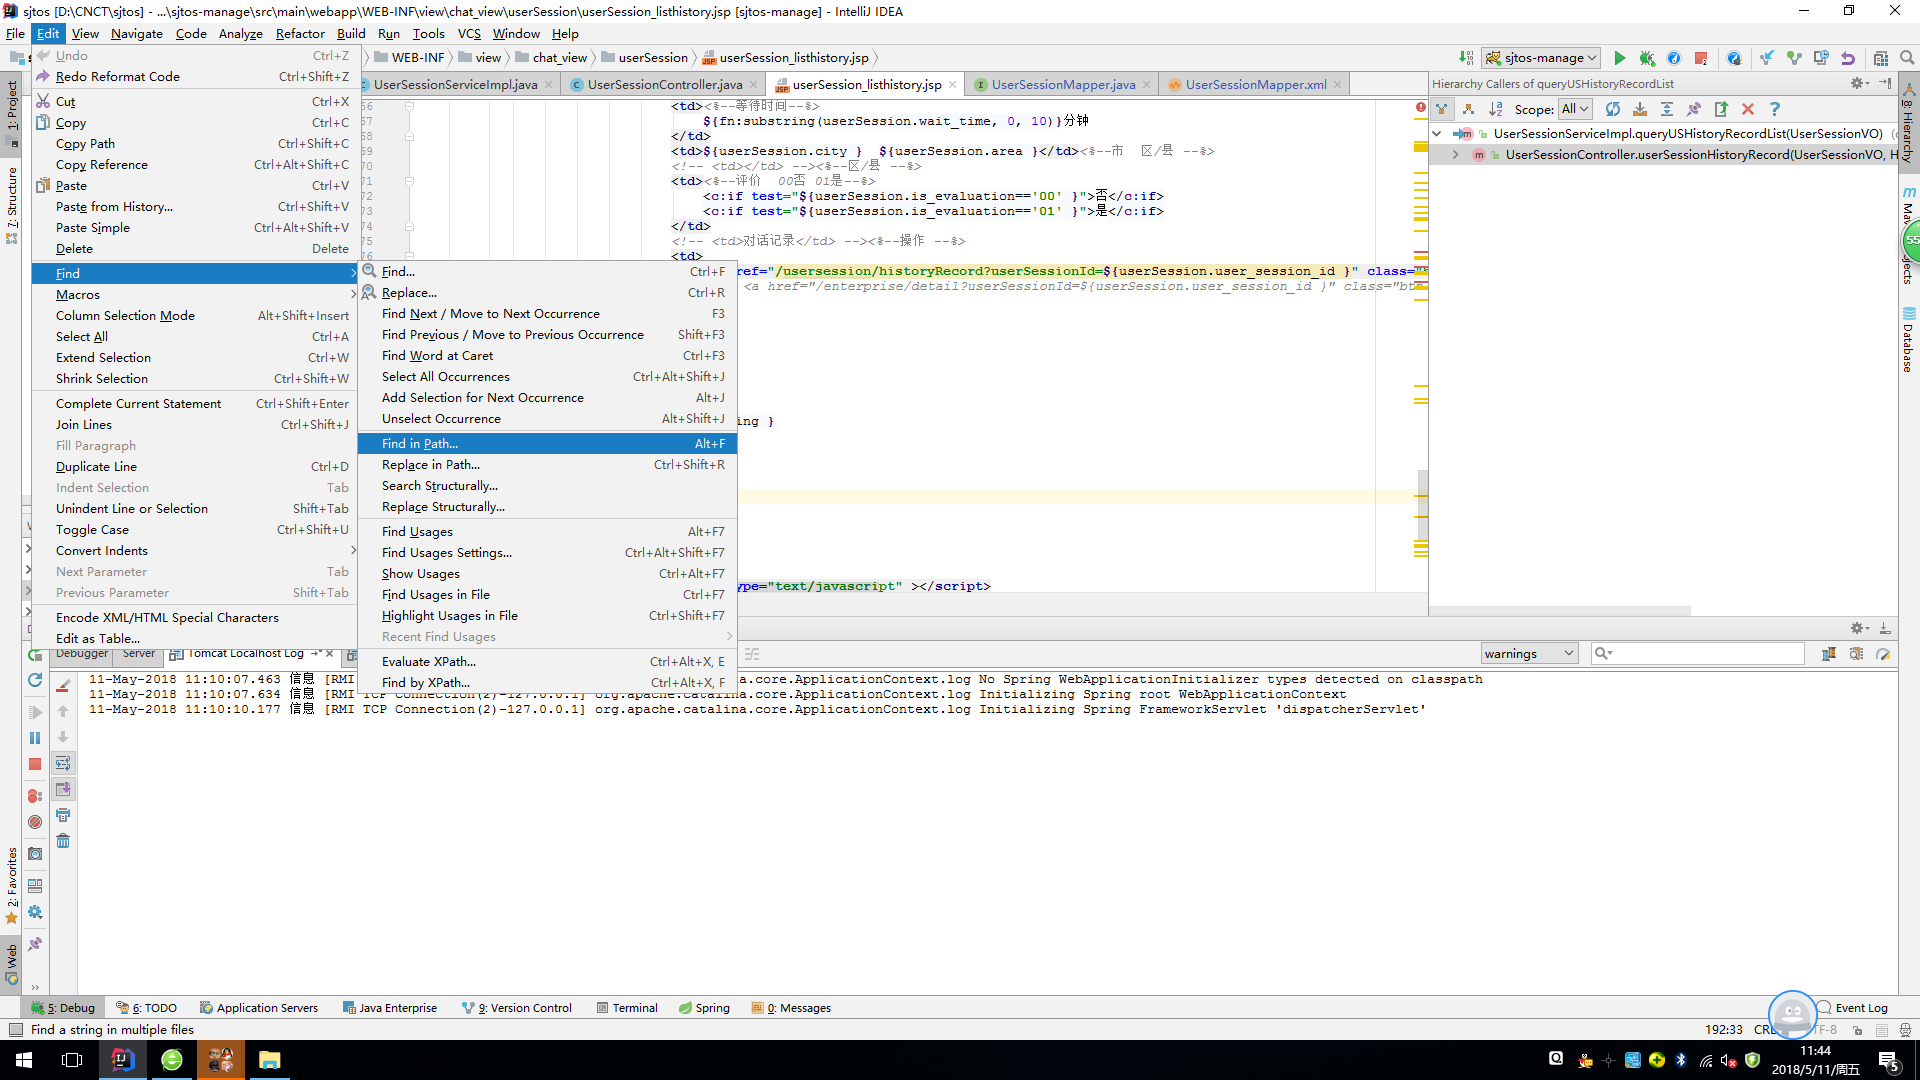This screenshot has width=1920, height=1080.
Task: Toggle Soft-Wrap in log console
Action: [x=63, y=764]
